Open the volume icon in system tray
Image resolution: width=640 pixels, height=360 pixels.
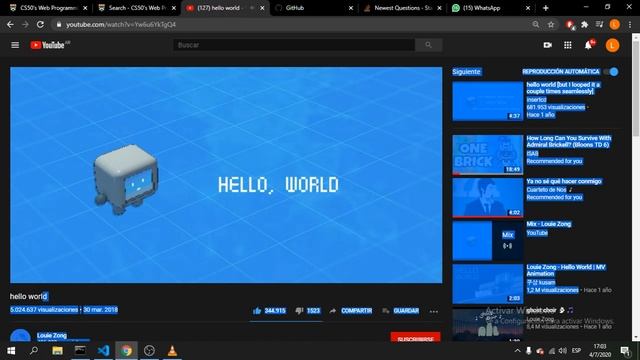tap(562, 351)
